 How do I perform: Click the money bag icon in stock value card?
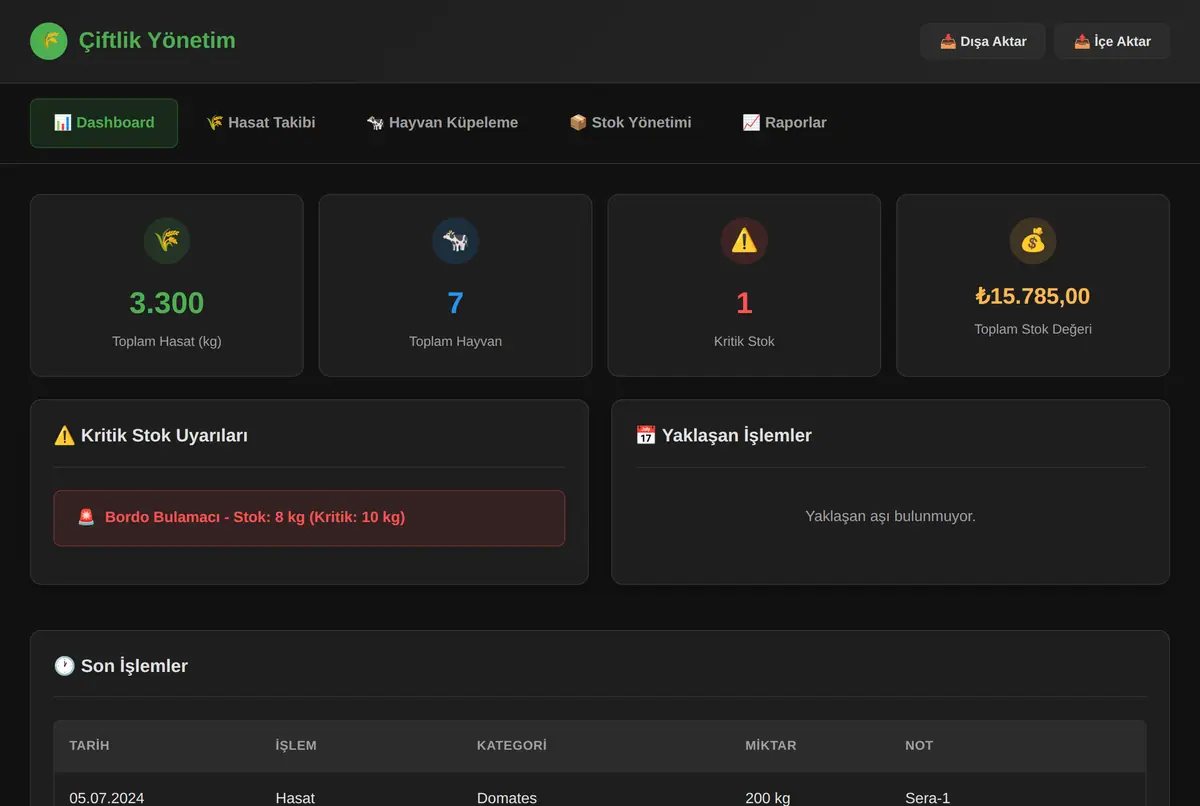pyautogui.click(x=1033, y=241)
